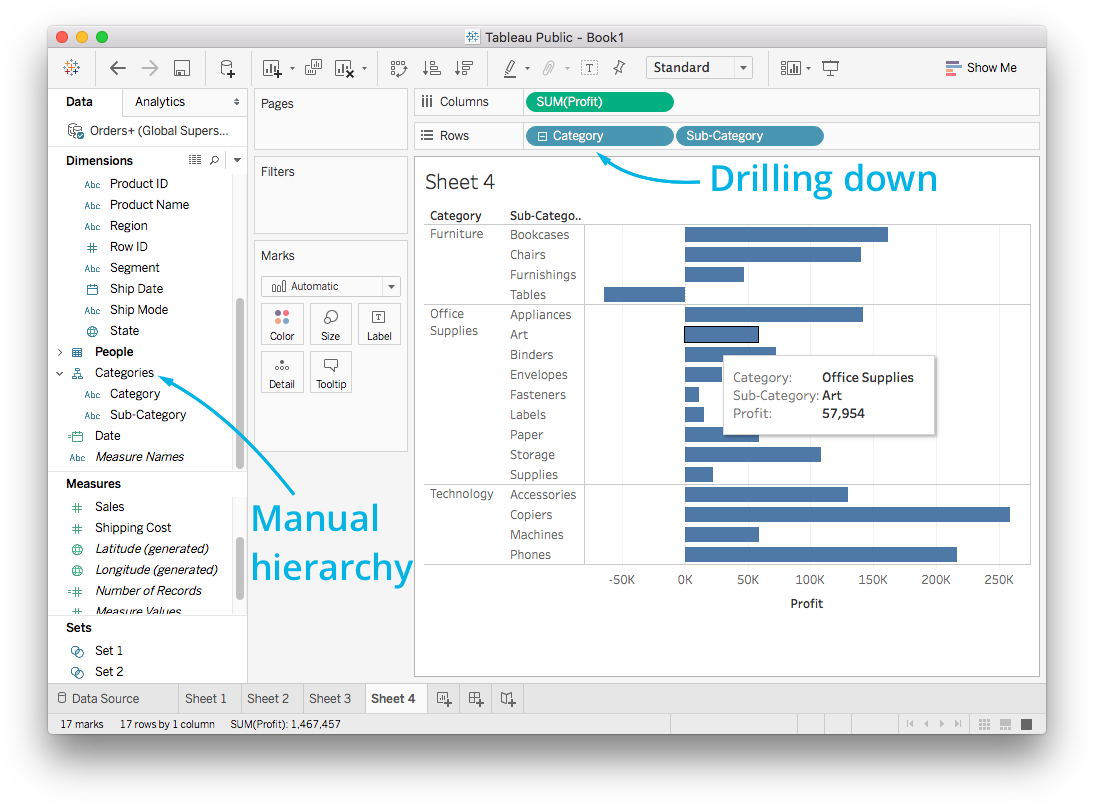Sort bars ascending using toolbar icon

click(431, 68)
